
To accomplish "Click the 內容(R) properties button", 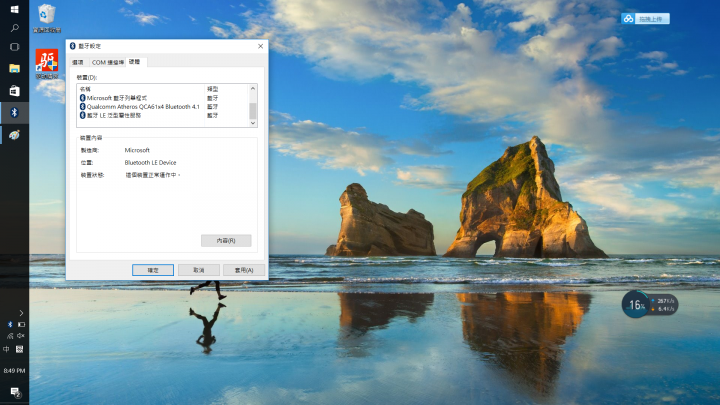I will [x=226, y=241].
